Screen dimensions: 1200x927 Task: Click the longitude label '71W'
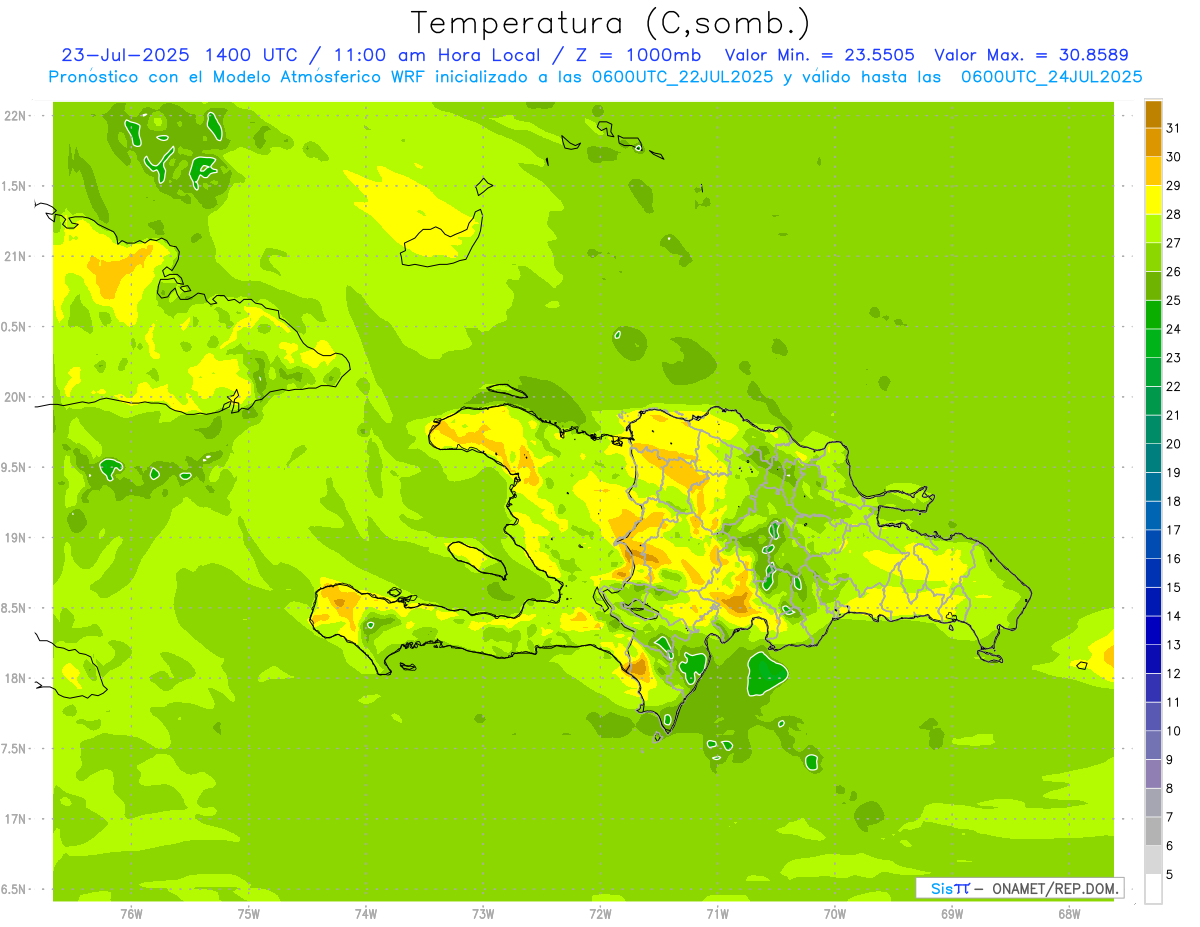[x=717, y=914]
